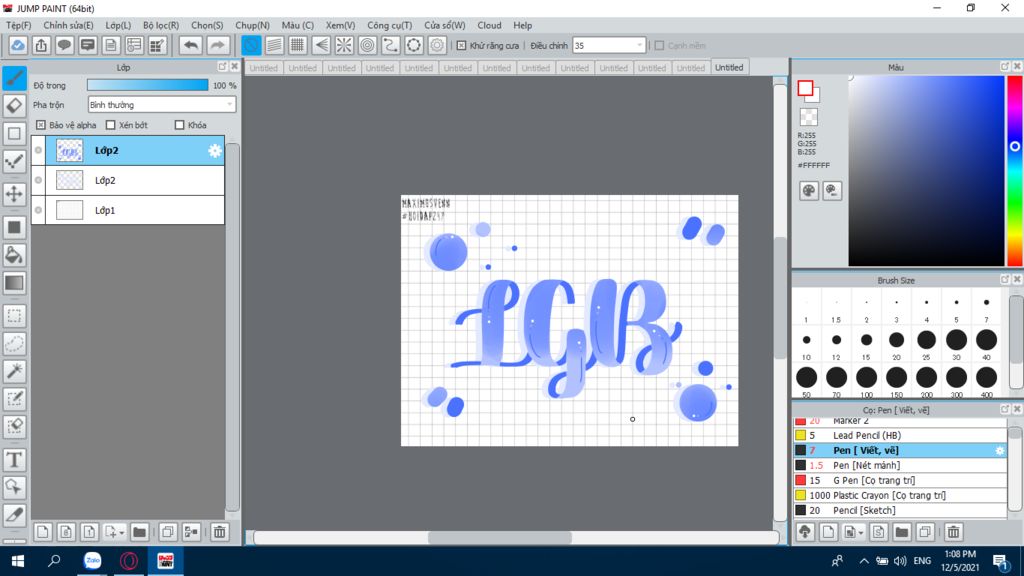Open the Tệp(F) menu

click(18, 25)
